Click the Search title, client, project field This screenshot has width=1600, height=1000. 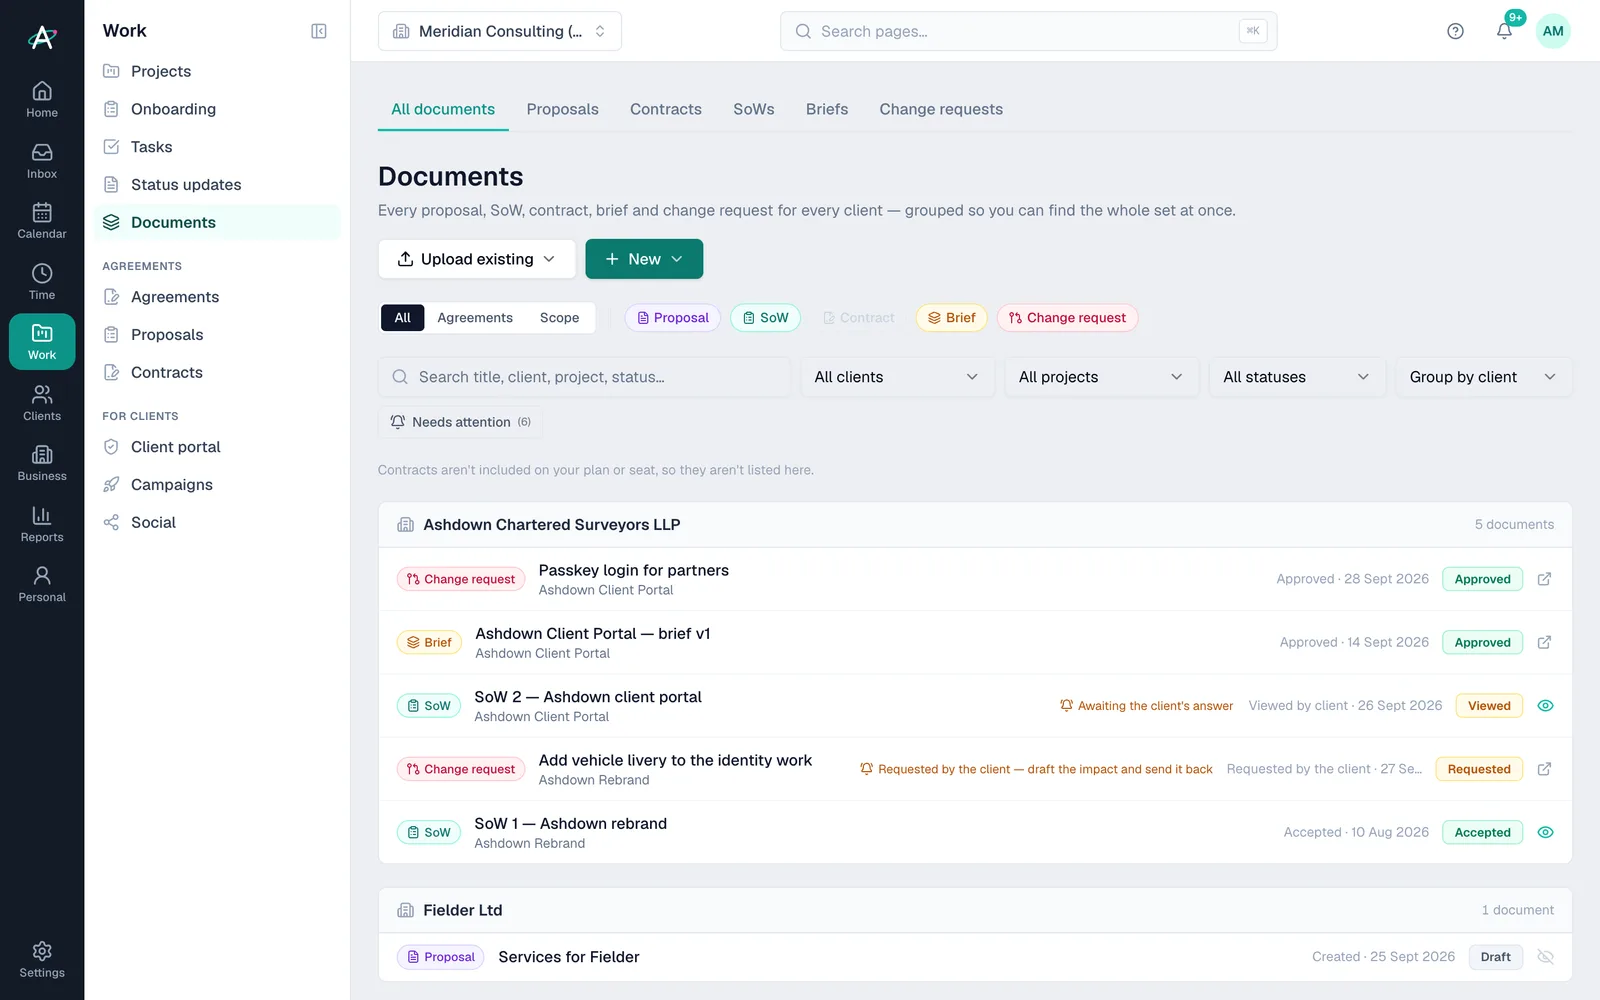click(584, 377)
